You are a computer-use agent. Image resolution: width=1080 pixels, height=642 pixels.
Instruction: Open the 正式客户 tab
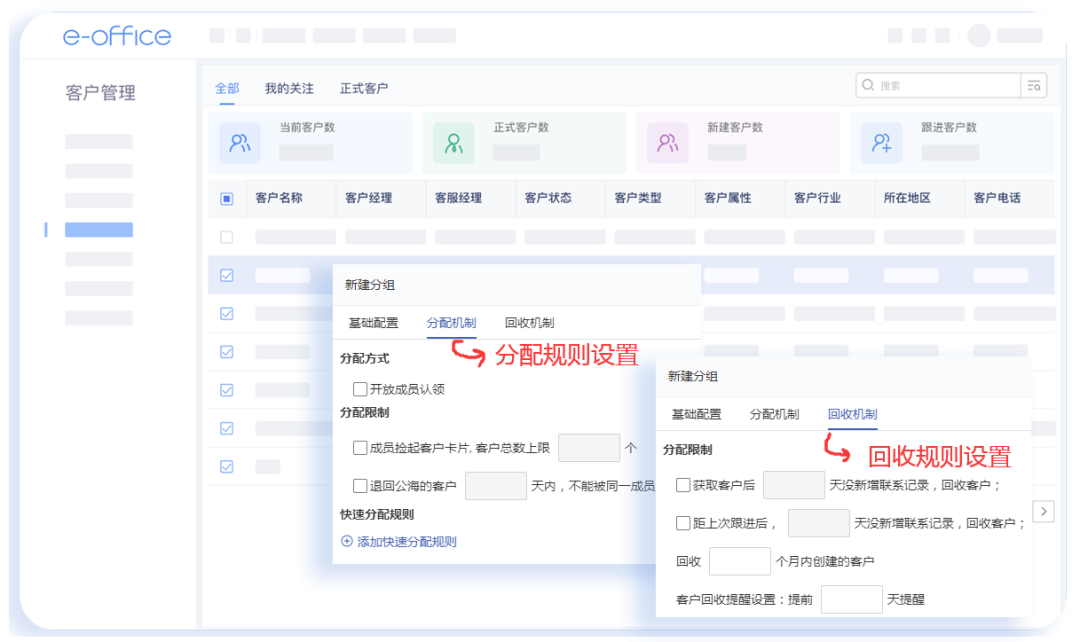click(366, 88)
